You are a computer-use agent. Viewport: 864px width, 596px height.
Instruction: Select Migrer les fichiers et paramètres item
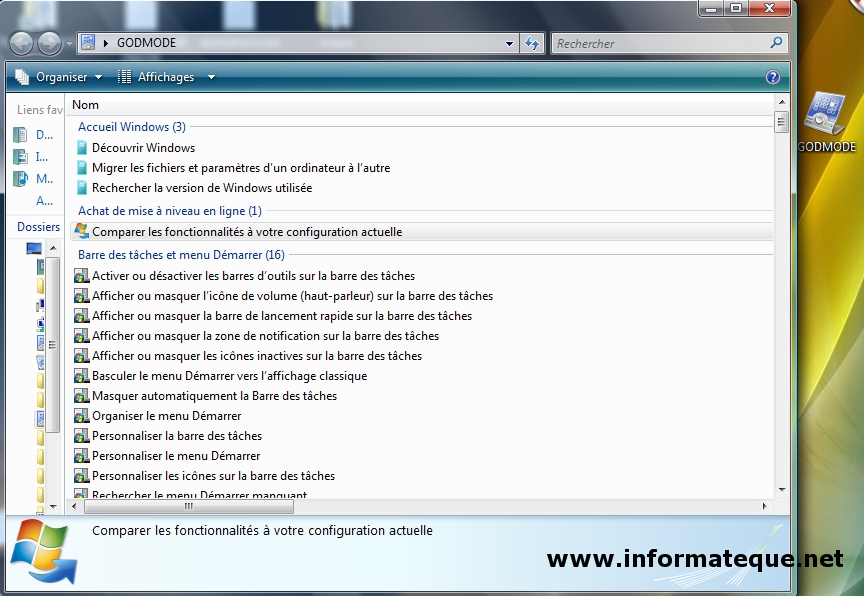pos(241,168)
